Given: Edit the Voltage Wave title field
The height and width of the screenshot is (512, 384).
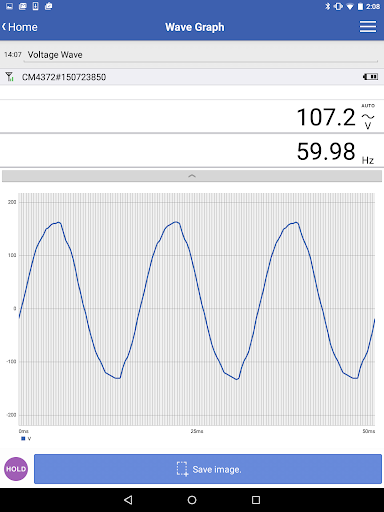Looking at the screenshot, I should click(x=202, y=55).
